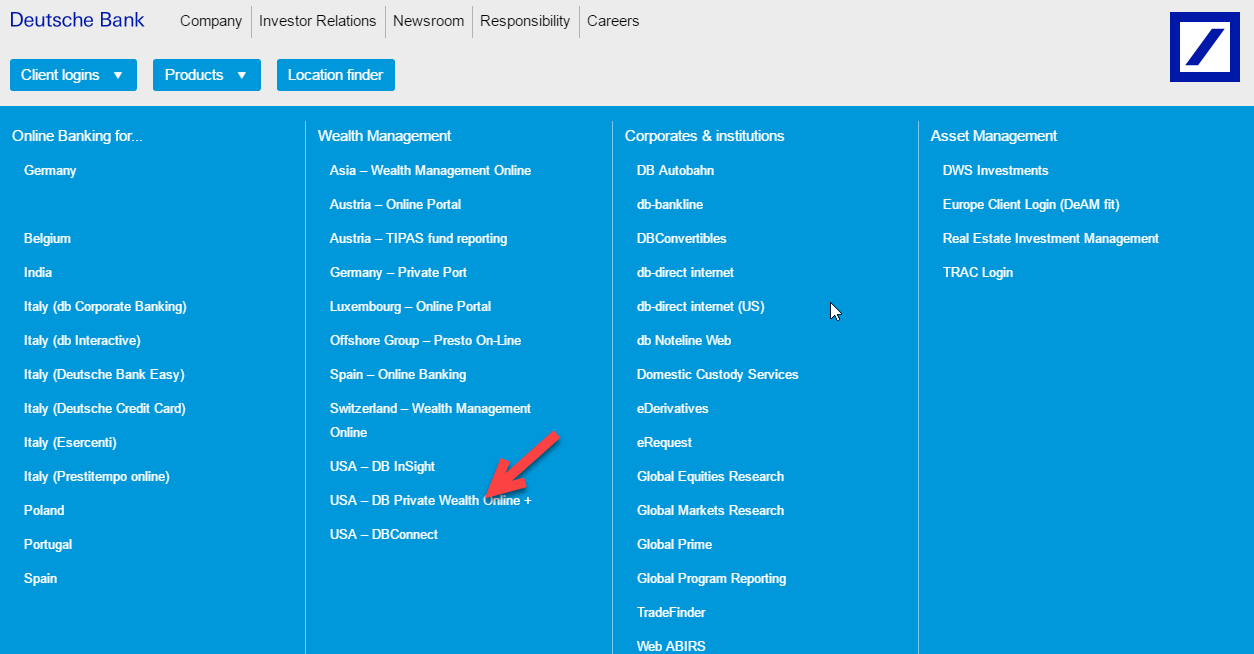Select Germany online banking

(50, 170)
